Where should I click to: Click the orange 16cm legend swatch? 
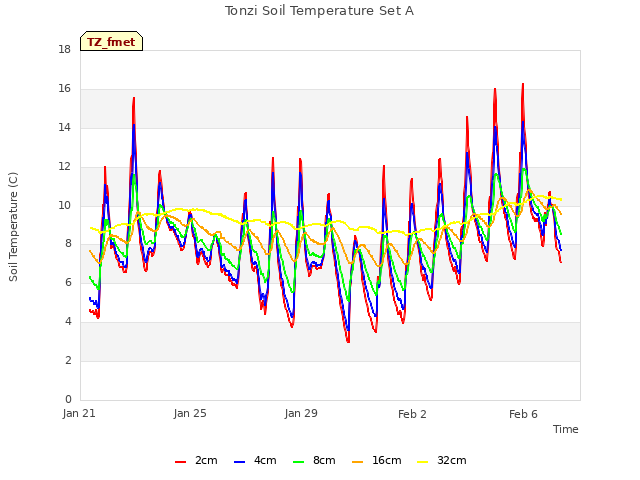pyautogui.click(x=357, y=462)
